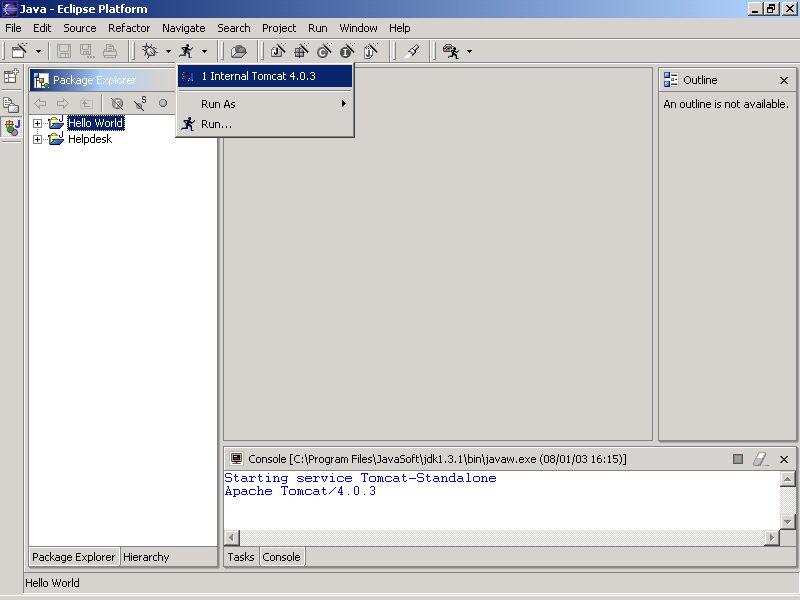This screenshot has width=800, height=600.
Task: Open the Help menu
Action: coord(399,28)
